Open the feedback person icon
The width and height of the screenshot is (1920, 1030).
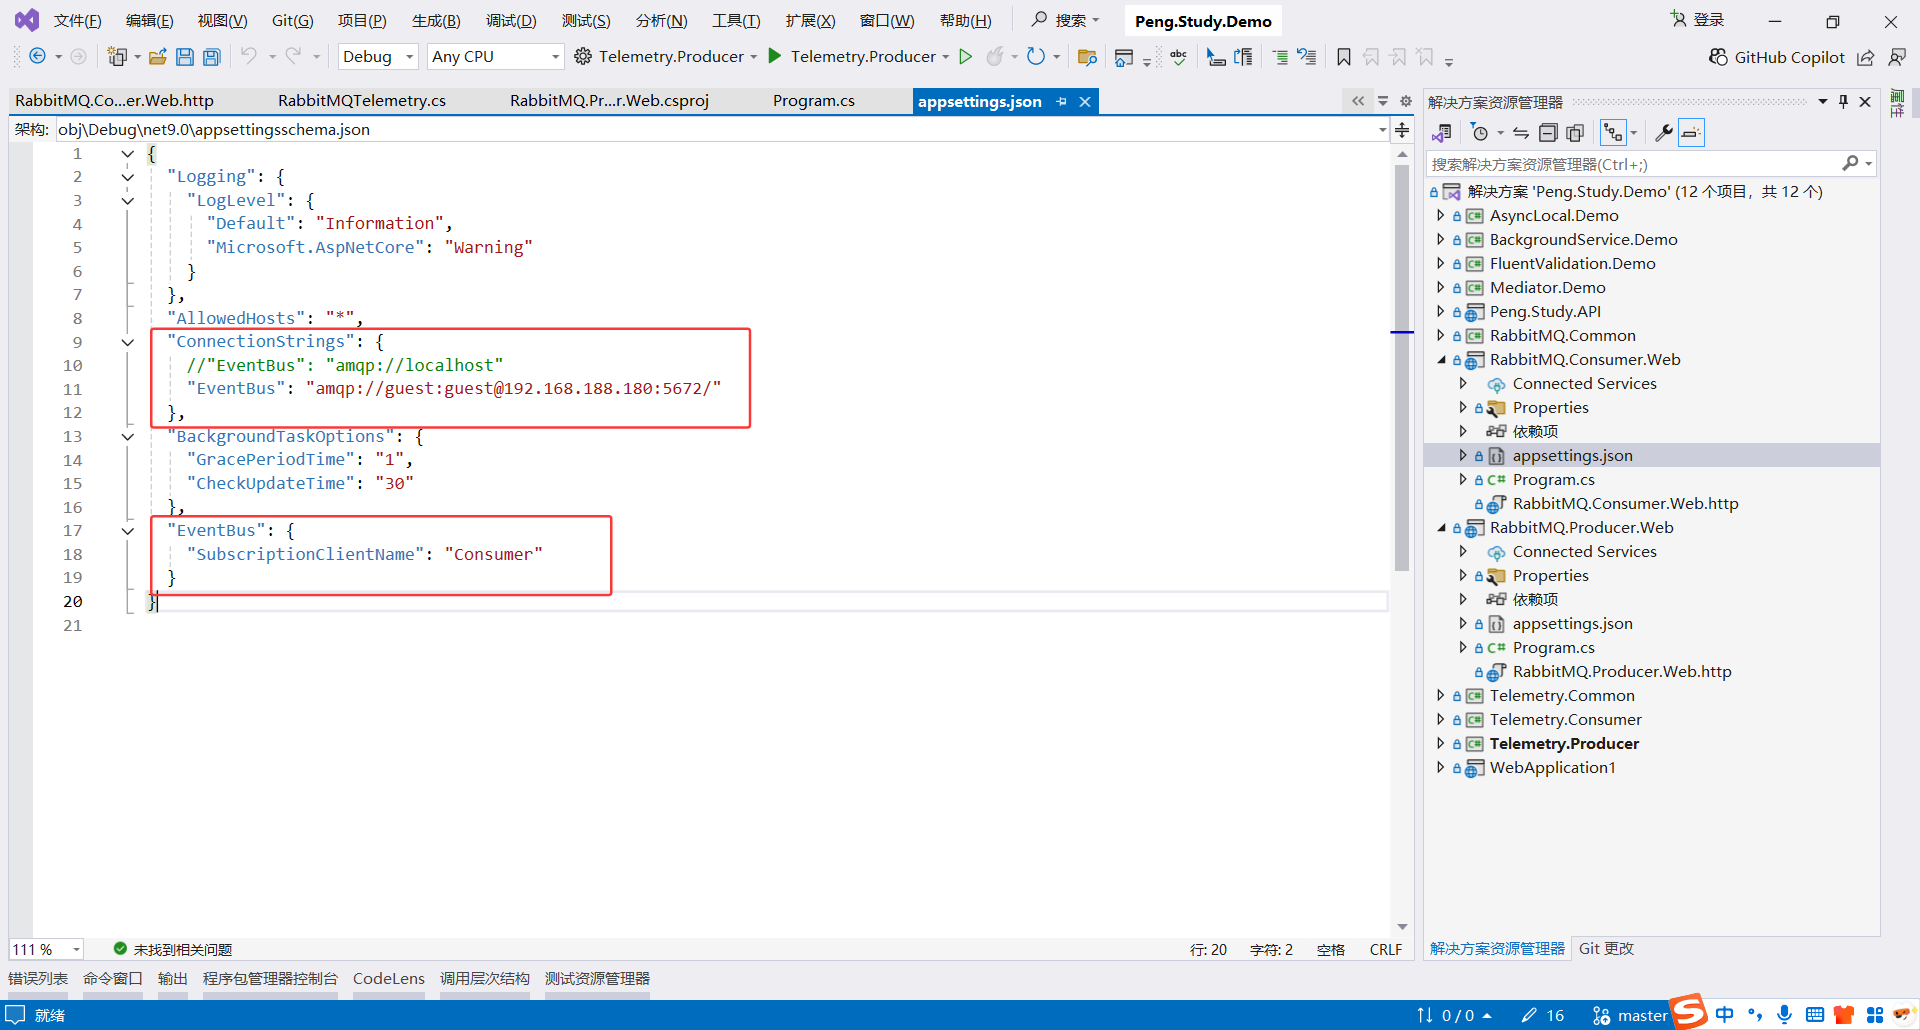coord(1897,57)
